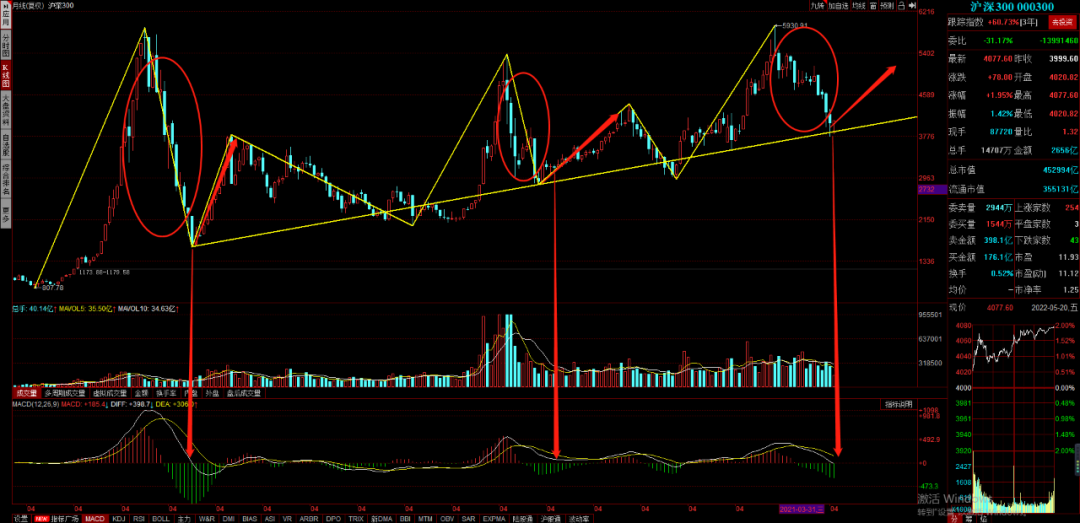Select the TRIX indicator tab
This screenshot has height=523, width=1080.
point(356,518)
